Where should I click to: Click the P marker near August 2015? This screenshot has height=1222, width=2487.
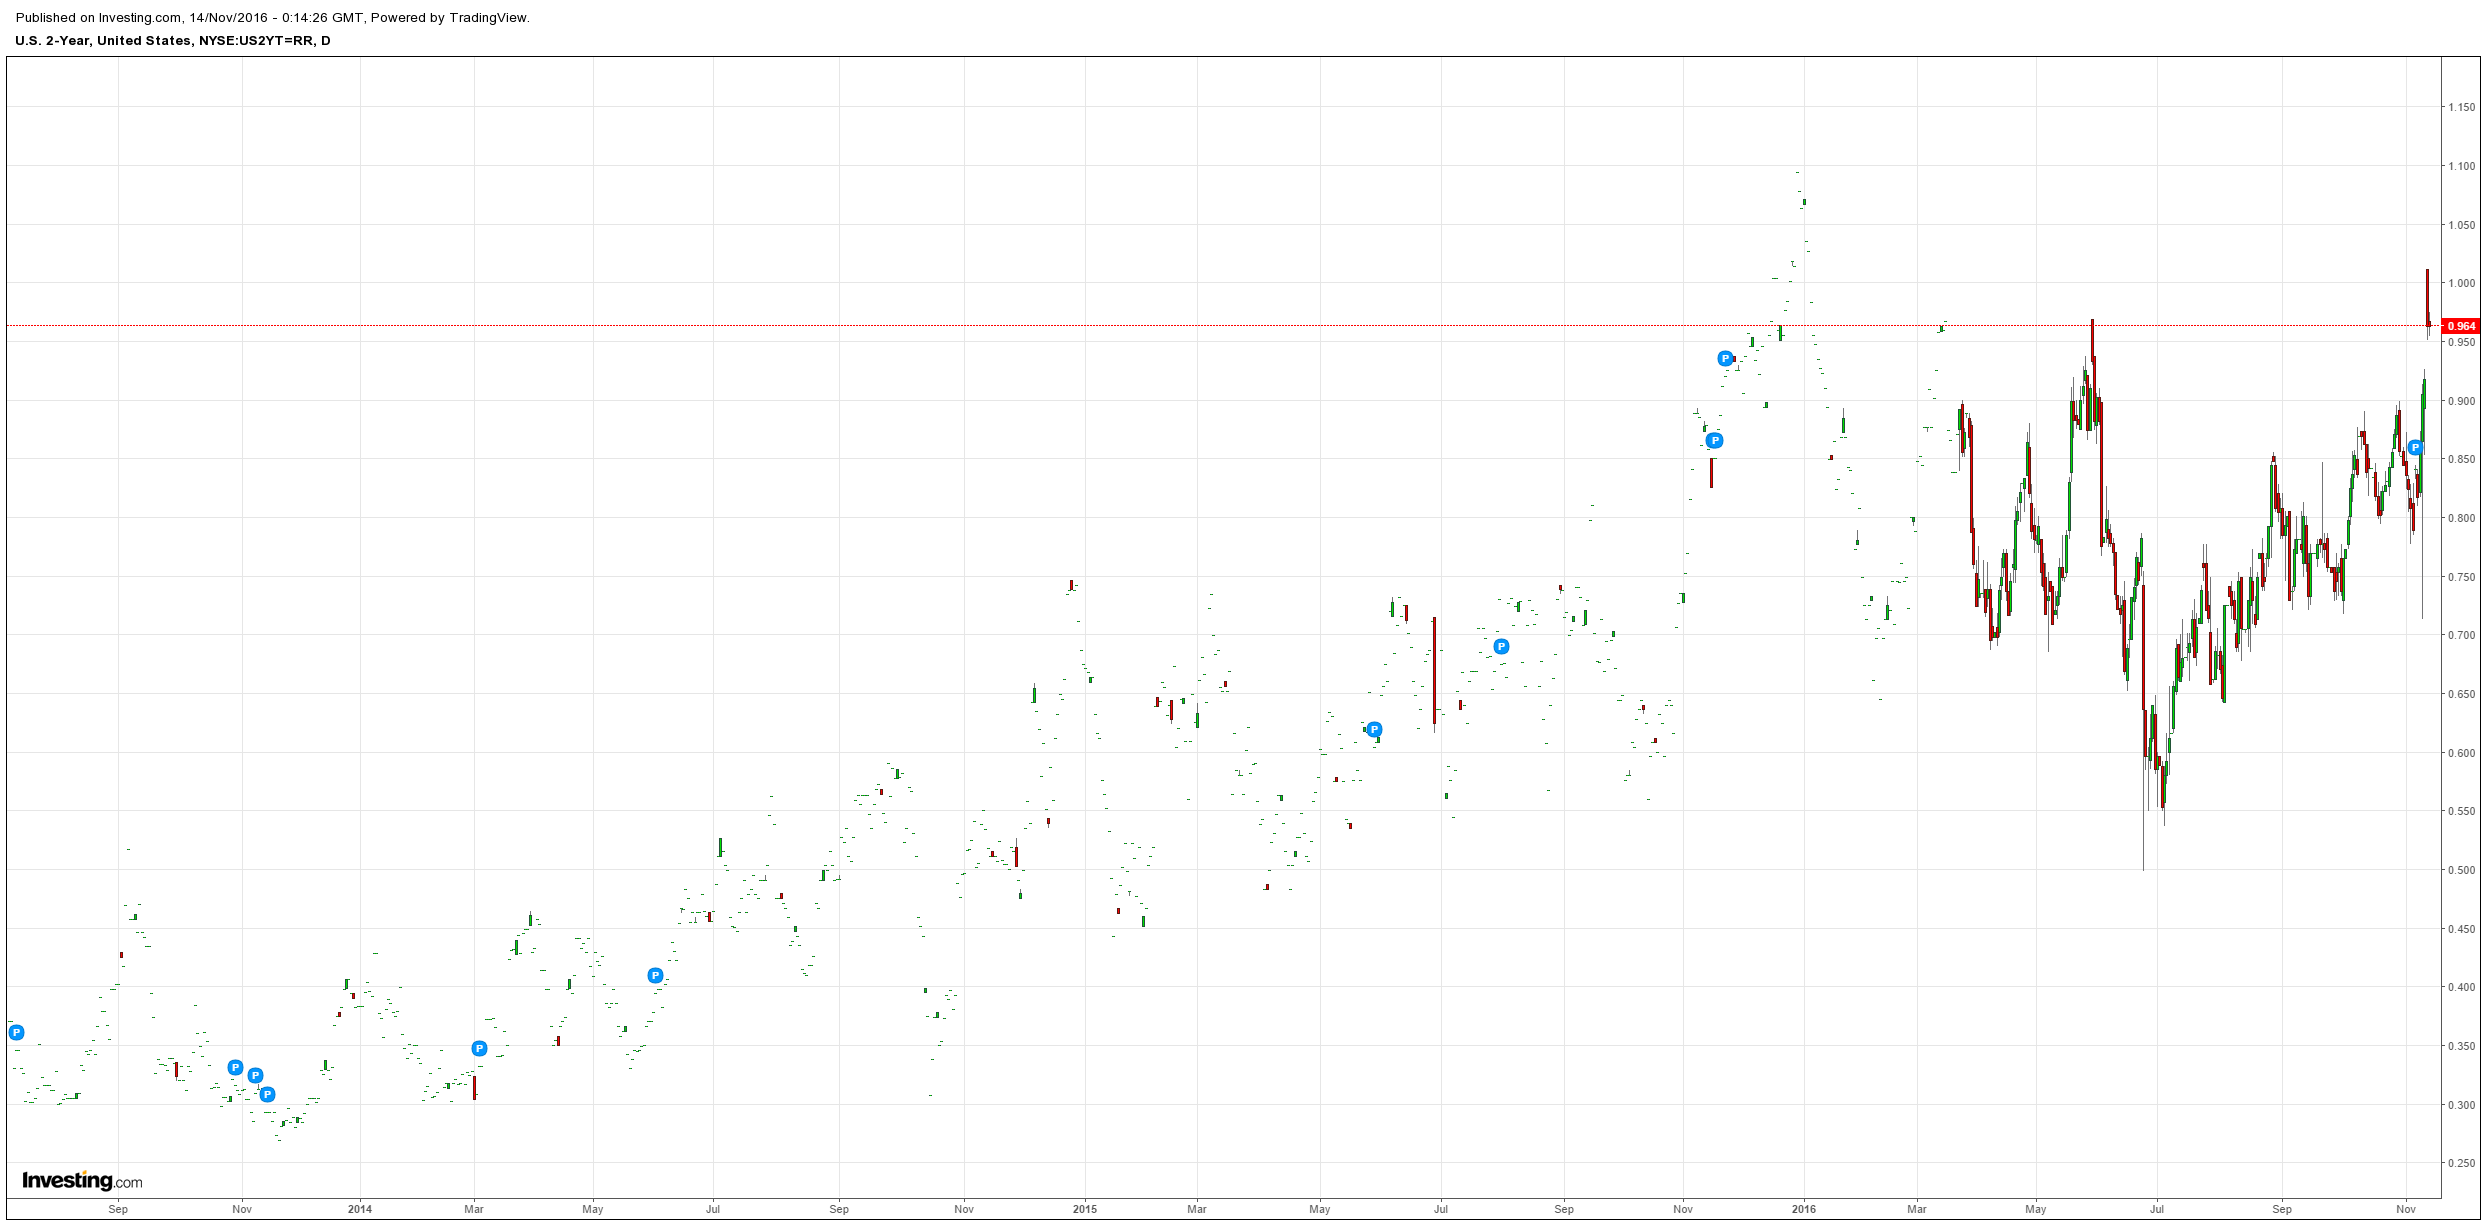point(1501,647)
